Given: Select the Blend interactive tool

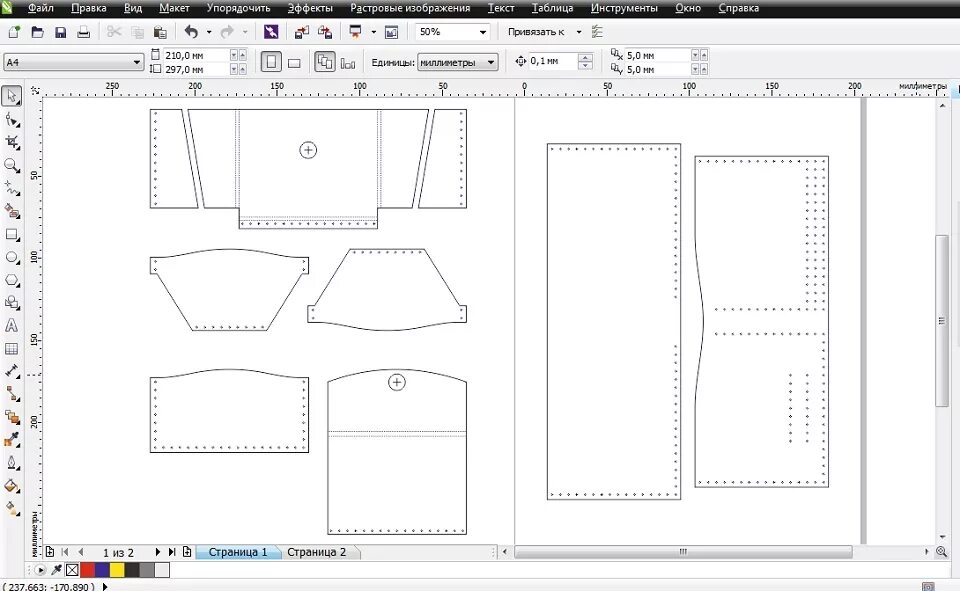Looking at the screenshot, I should coord(12,418).
